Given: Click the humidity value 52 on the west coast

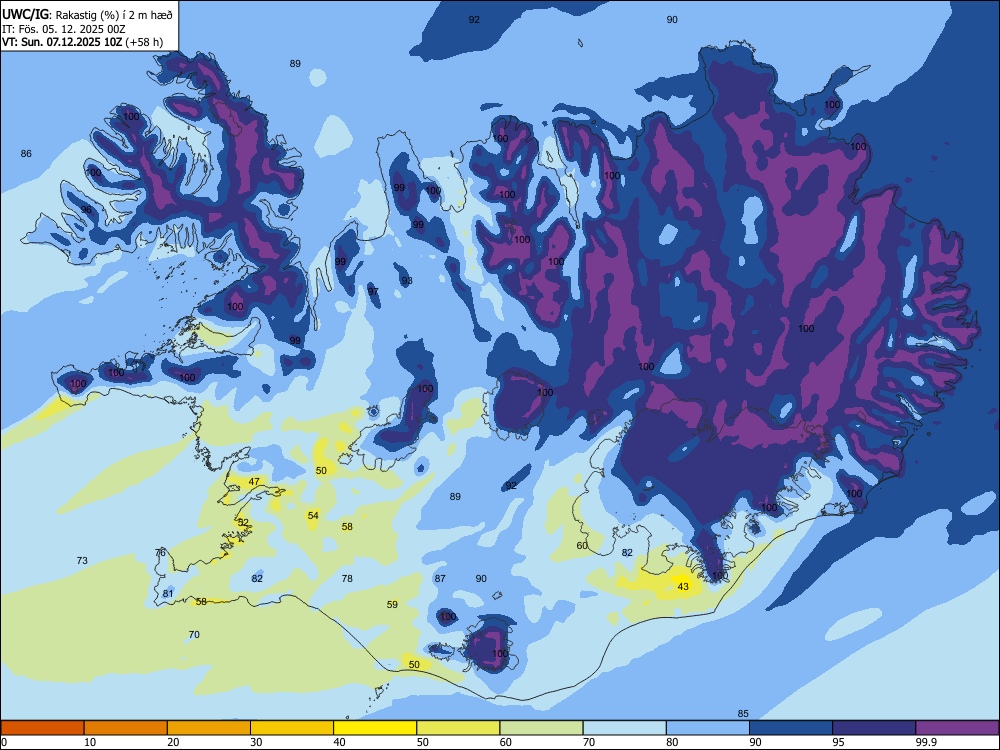Looking at the screenshot, I should tap(243, 522).
